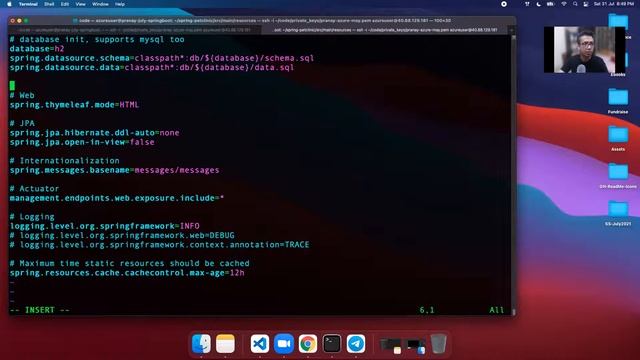Click the commented annotation=TRACE logging line
This screenshot has width=640, height=360.
pyautogui.click(x=159, y=244)
